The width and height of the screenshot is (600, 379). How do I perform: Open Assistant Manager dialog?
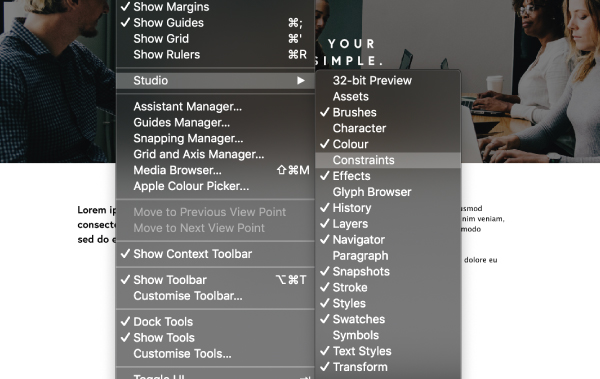point(215,106)
